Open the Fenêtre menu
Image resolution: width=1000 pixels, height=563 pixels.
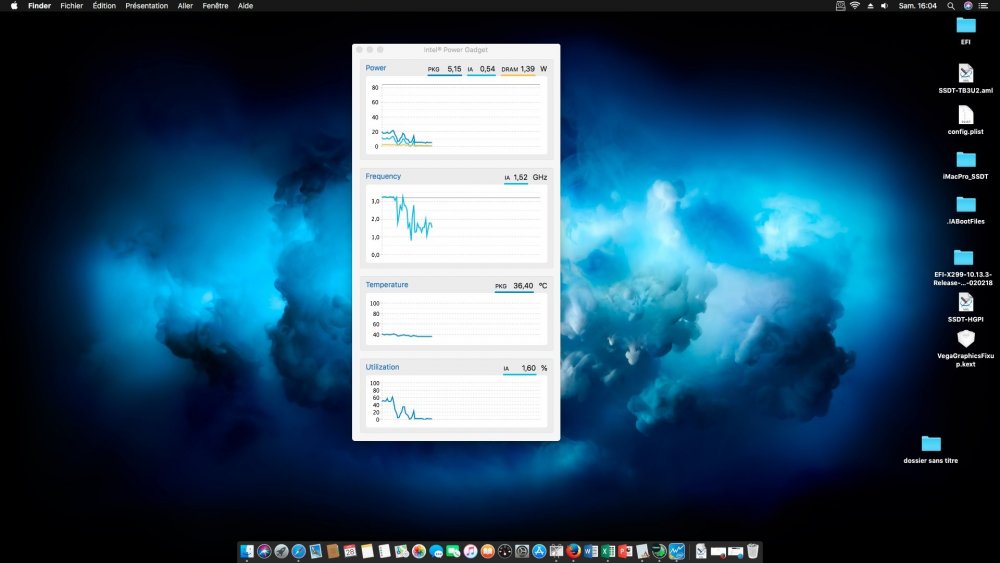(x=215, y=6)
